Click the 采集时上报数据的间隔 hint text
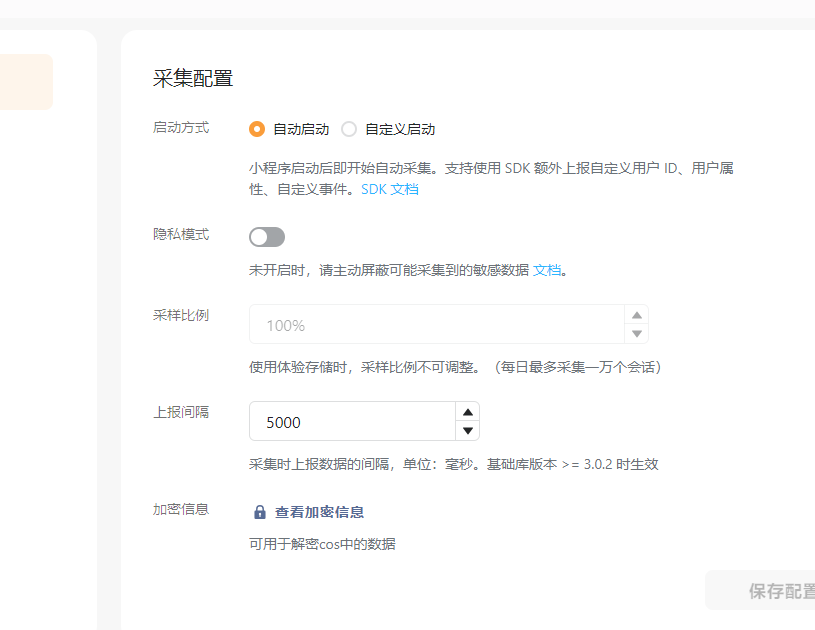This screenshot has width=815, height=630. (454, 464)
